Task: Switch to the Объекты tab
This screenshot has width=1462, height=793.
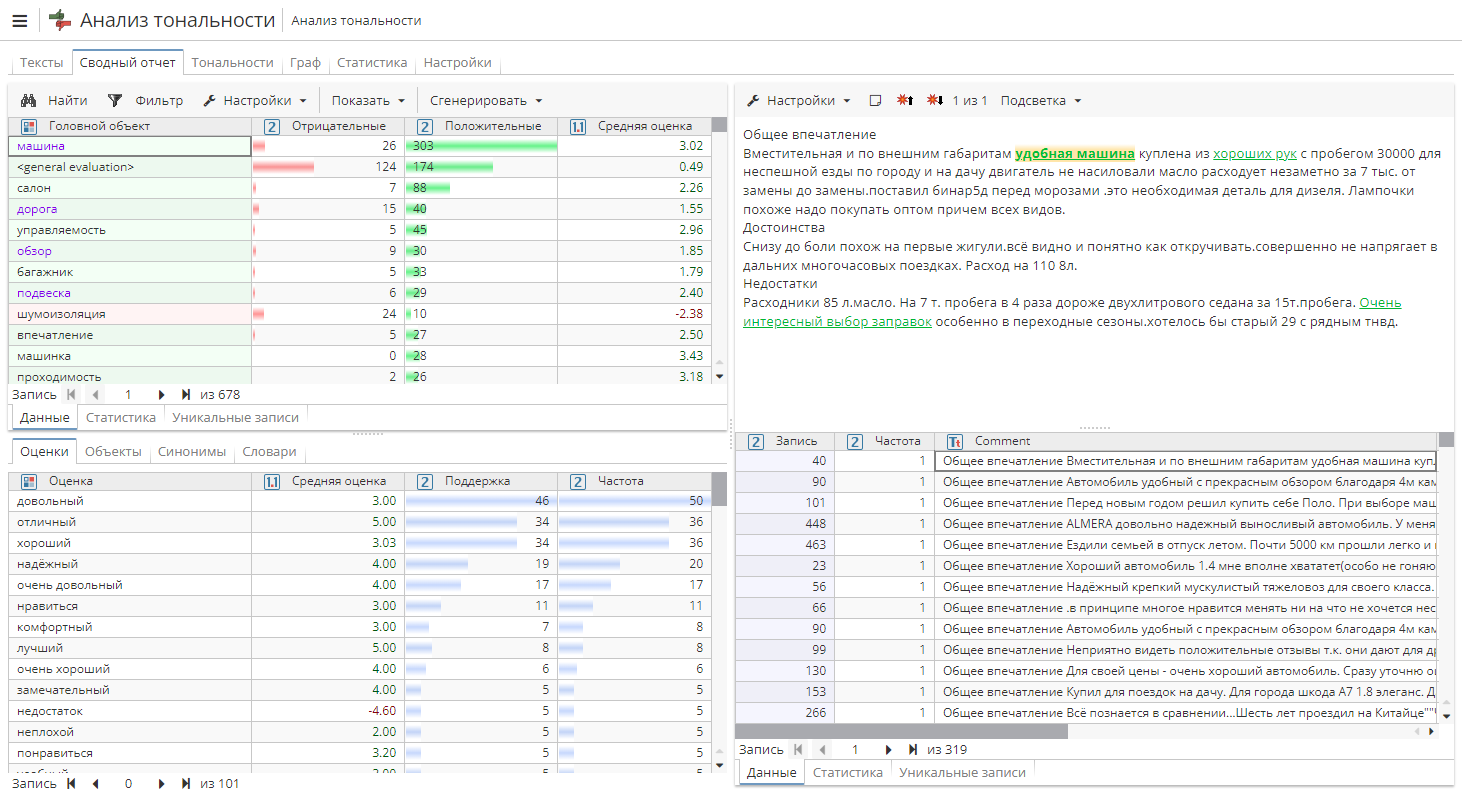Action: click(x=113, y=451)
